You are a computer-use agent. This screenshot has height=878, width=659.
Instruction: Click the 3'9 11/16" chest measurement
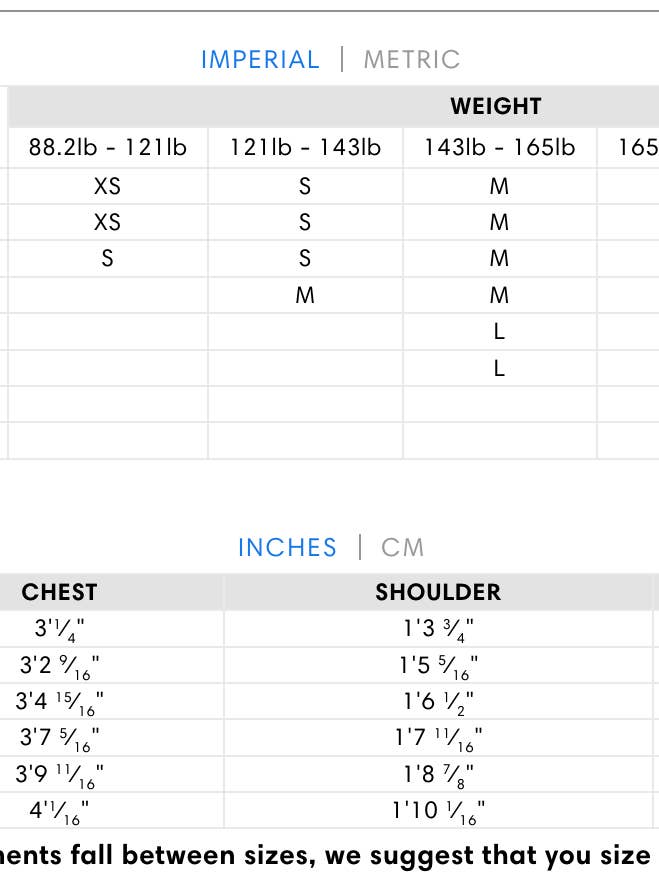coord(60,775)
